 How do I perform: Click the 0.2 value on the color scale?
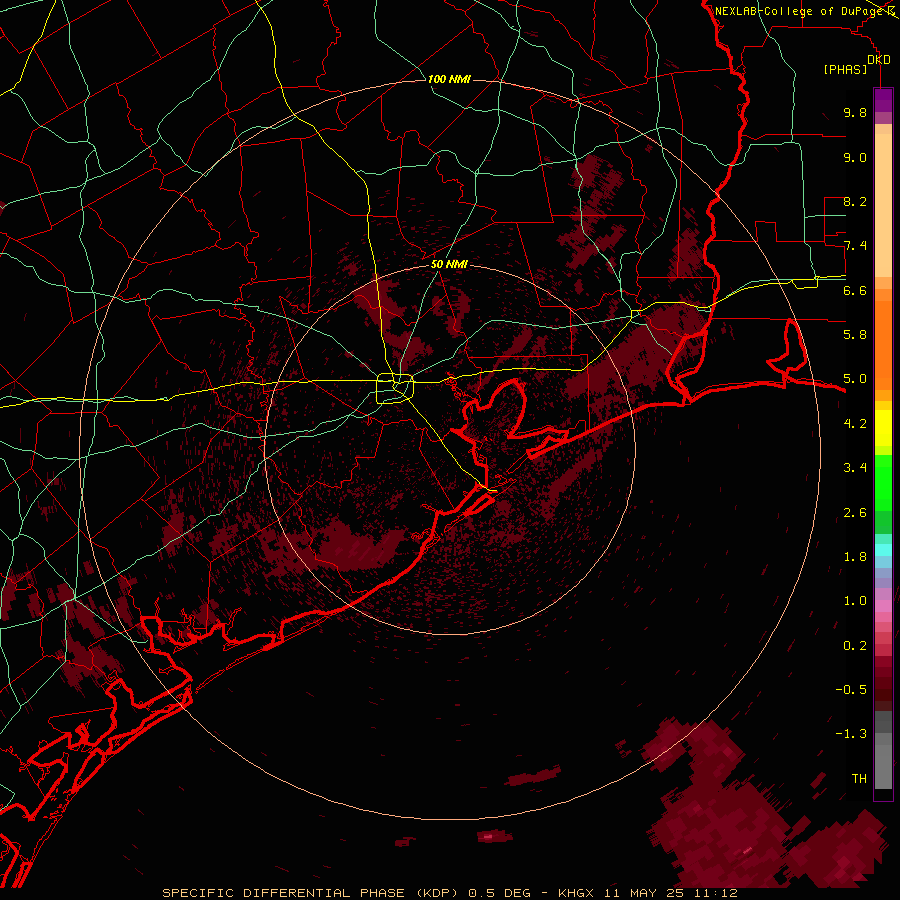[855, 646]
